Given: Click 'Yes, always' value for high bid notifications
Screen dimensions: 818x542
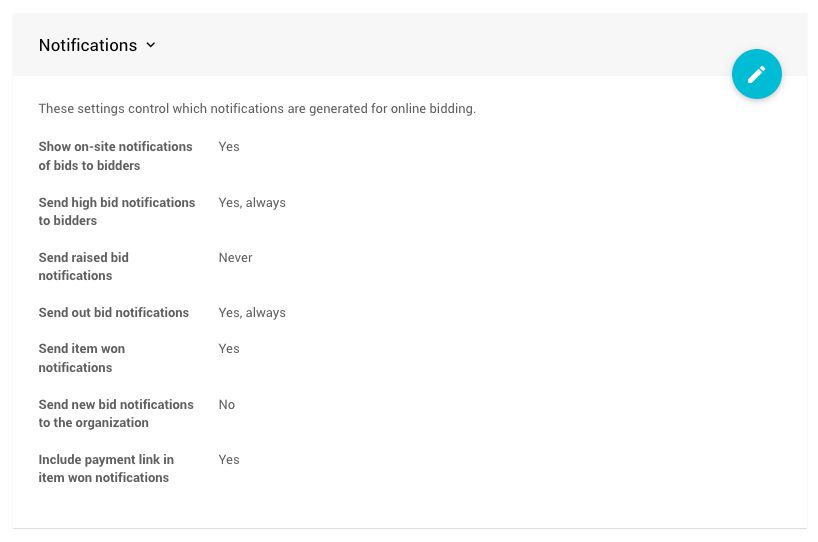Looking at the screenshot, I should click(252, 203).
